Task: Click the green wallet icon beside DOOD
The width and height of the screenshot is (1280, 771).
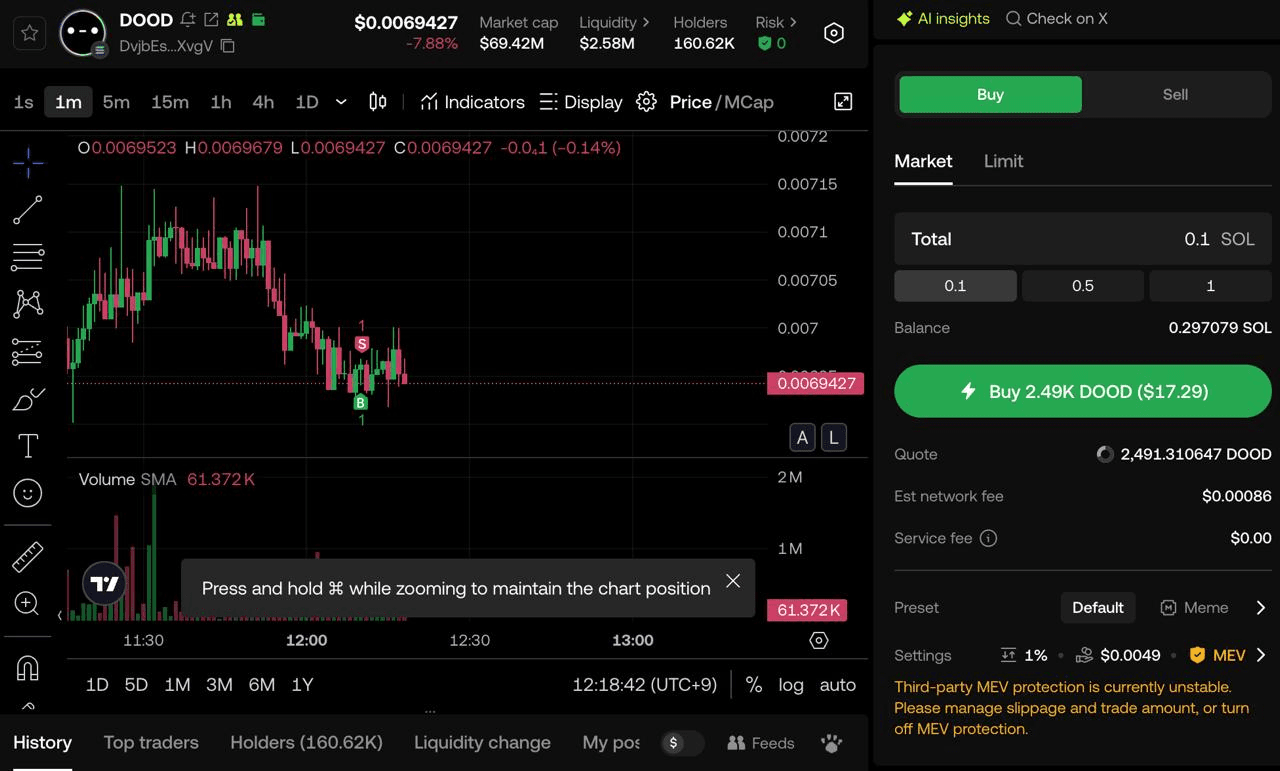Action: 258,19
